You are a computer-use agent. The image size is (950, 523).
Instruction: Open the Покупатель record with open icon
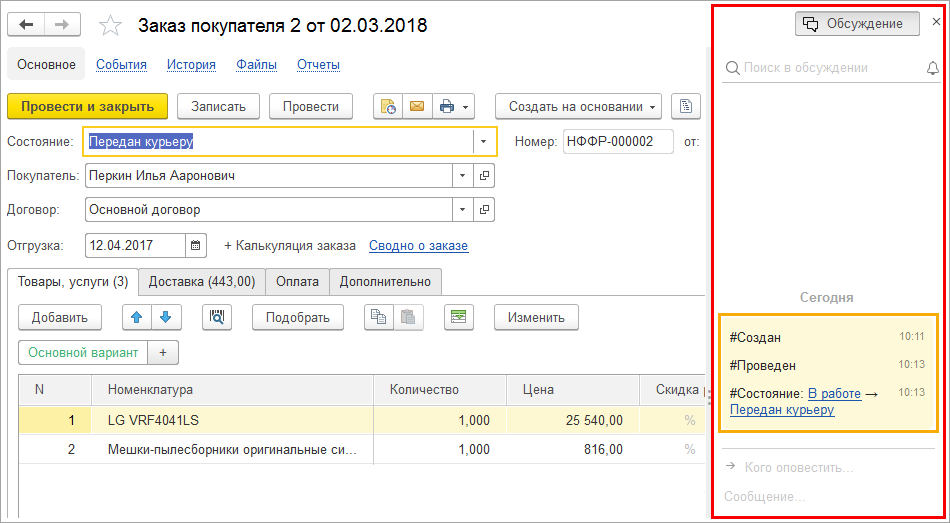coord(485,176)
